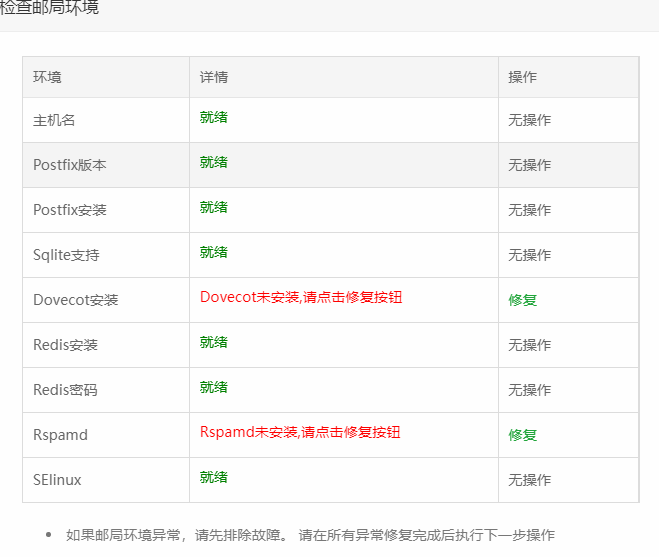Click 无操作 in the Sqlite支持 row
The width and height of the screenshot is (659, 557).
(x=530, y=255)
